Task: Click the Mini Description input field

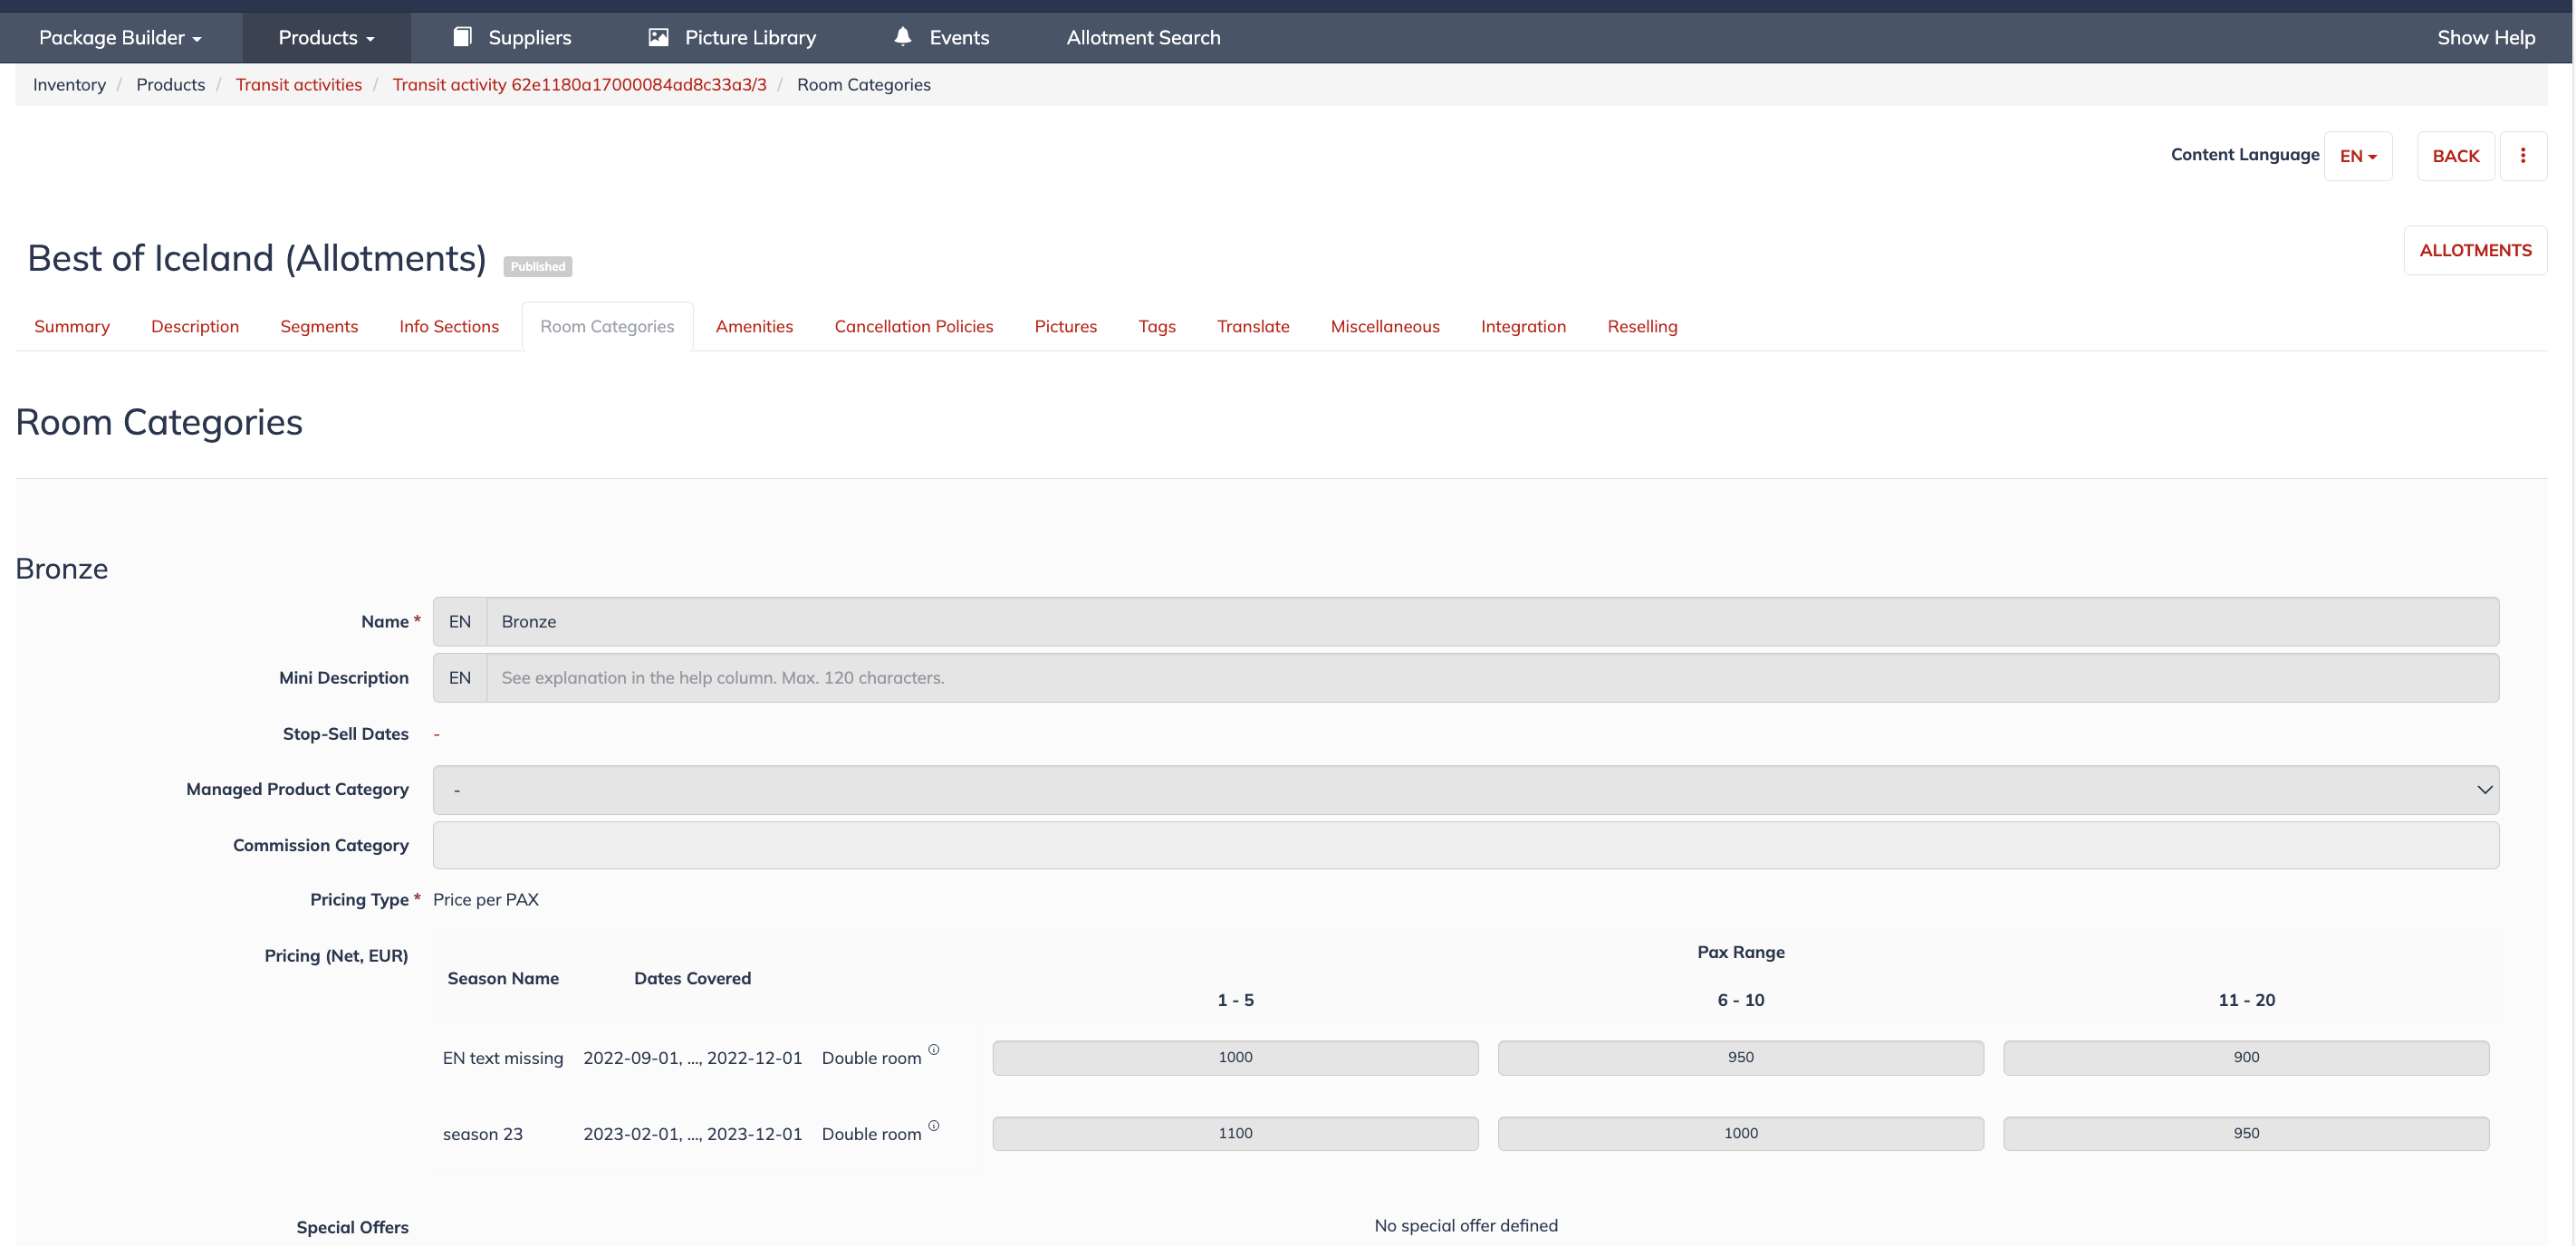Action: 1492,678
